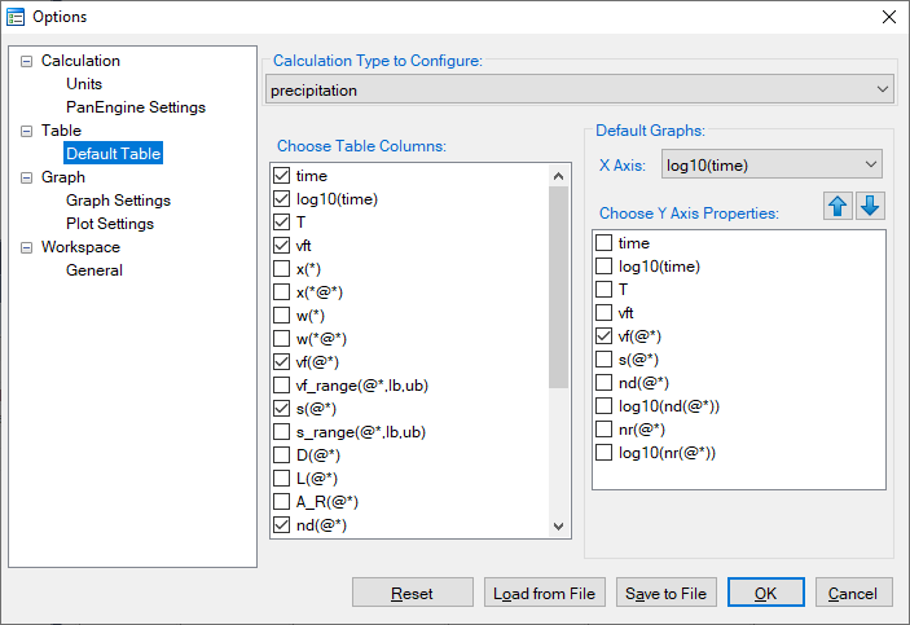Collapse the Workspace tree node
This screenshot has height=625, width=910.
[x=26, y=248]
